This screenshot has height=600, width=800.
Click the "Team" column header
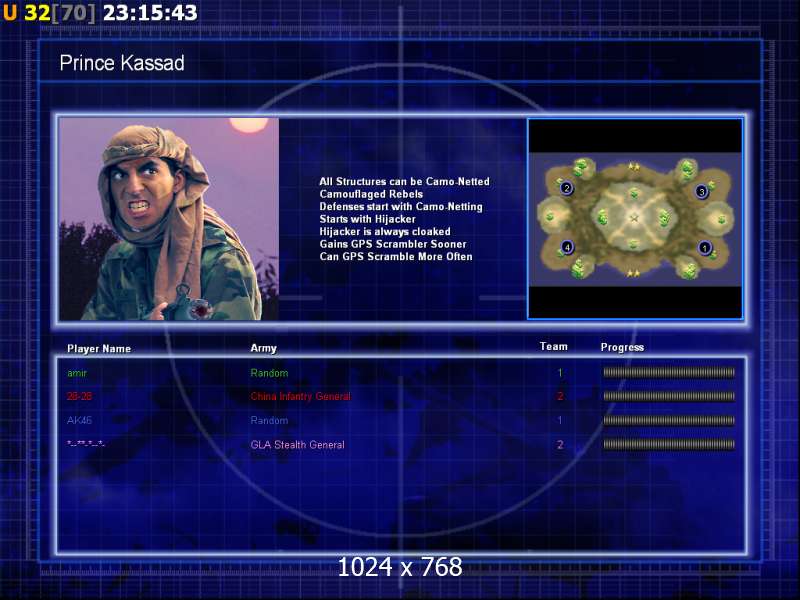tap(554, 346)
